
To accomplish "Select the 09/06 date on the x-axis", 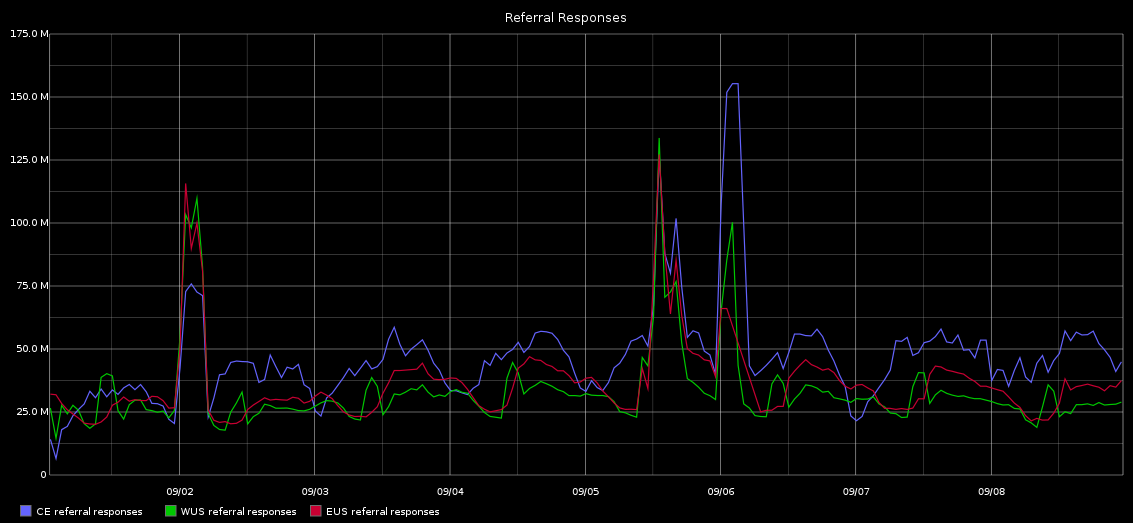I will (721, 492).
